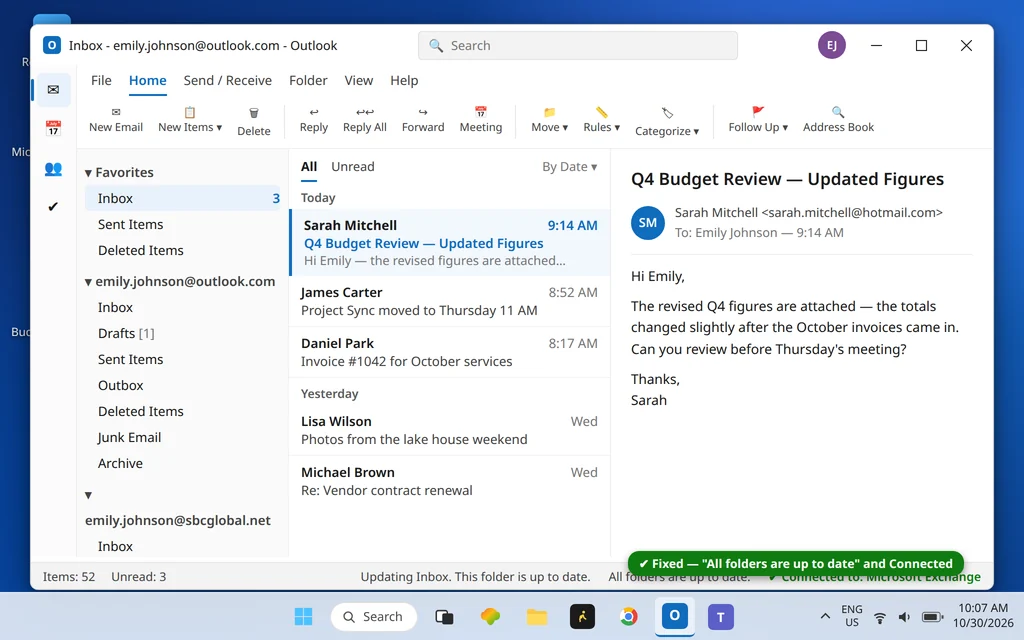Switch to the Folder tab
This screenshot has height=640, width=1024.
(x=308, y=80)
